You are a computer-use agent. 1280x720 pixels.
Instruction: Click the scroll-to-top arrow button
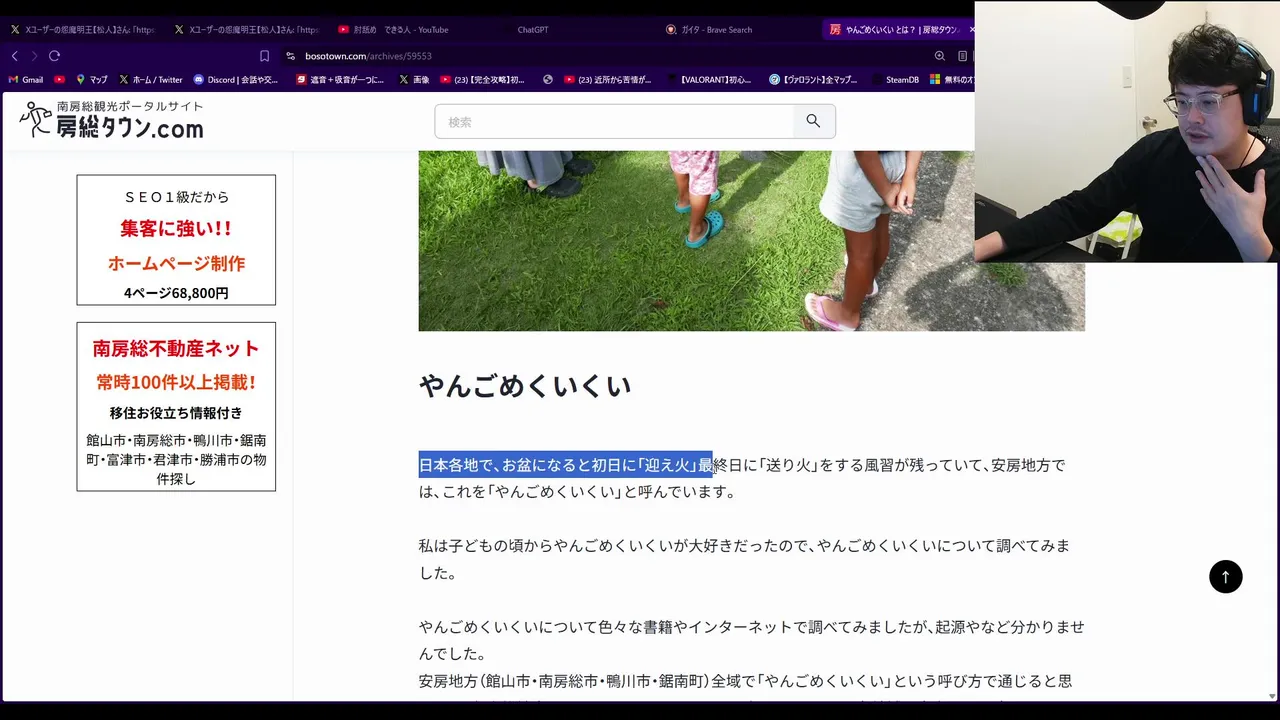(1226, 577)
